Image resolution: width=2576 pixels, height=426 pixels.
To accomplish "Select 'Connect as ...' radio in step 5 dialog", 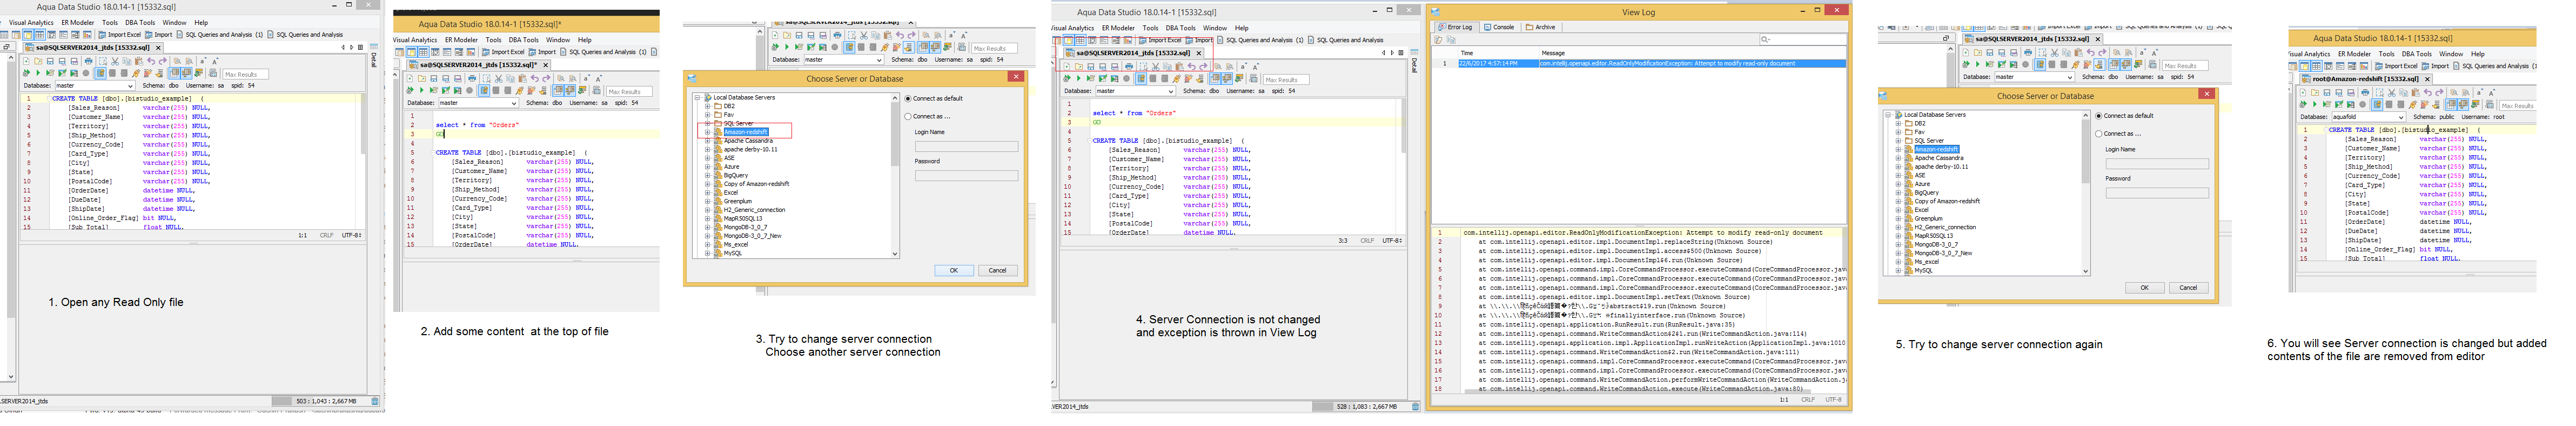I will [2098, 133].
